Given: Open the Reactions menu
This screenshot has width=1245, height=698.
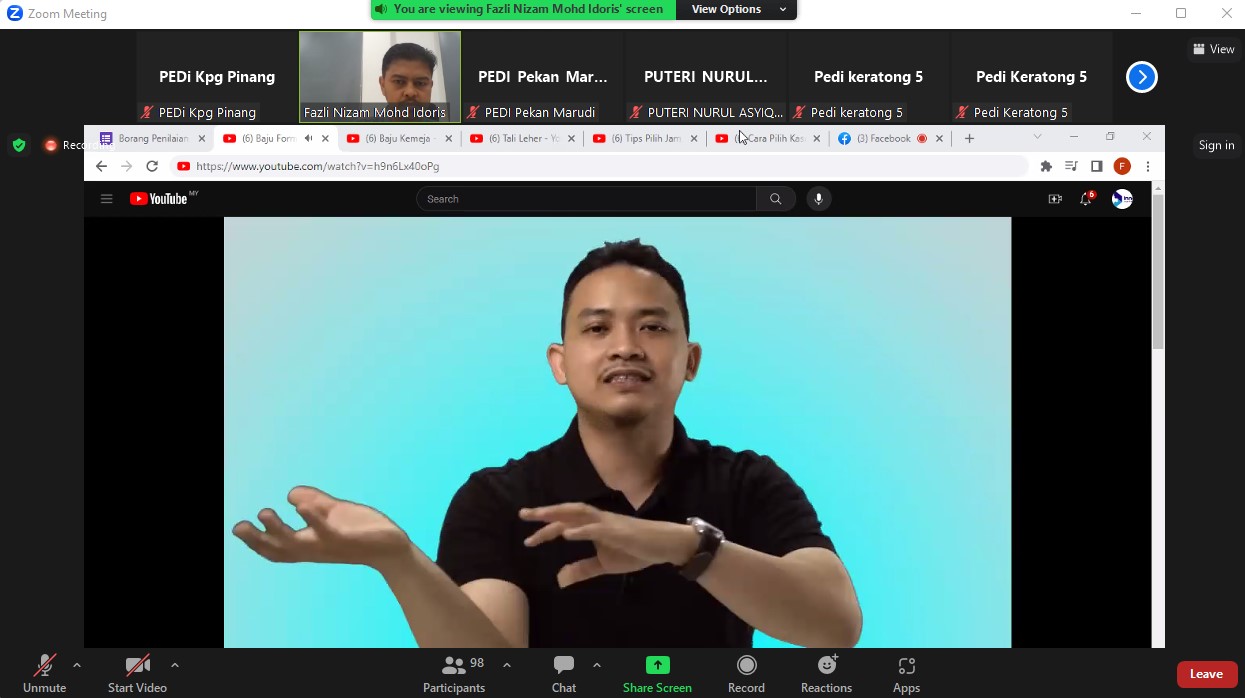Looking at the screenshot, I should point(826,666).
